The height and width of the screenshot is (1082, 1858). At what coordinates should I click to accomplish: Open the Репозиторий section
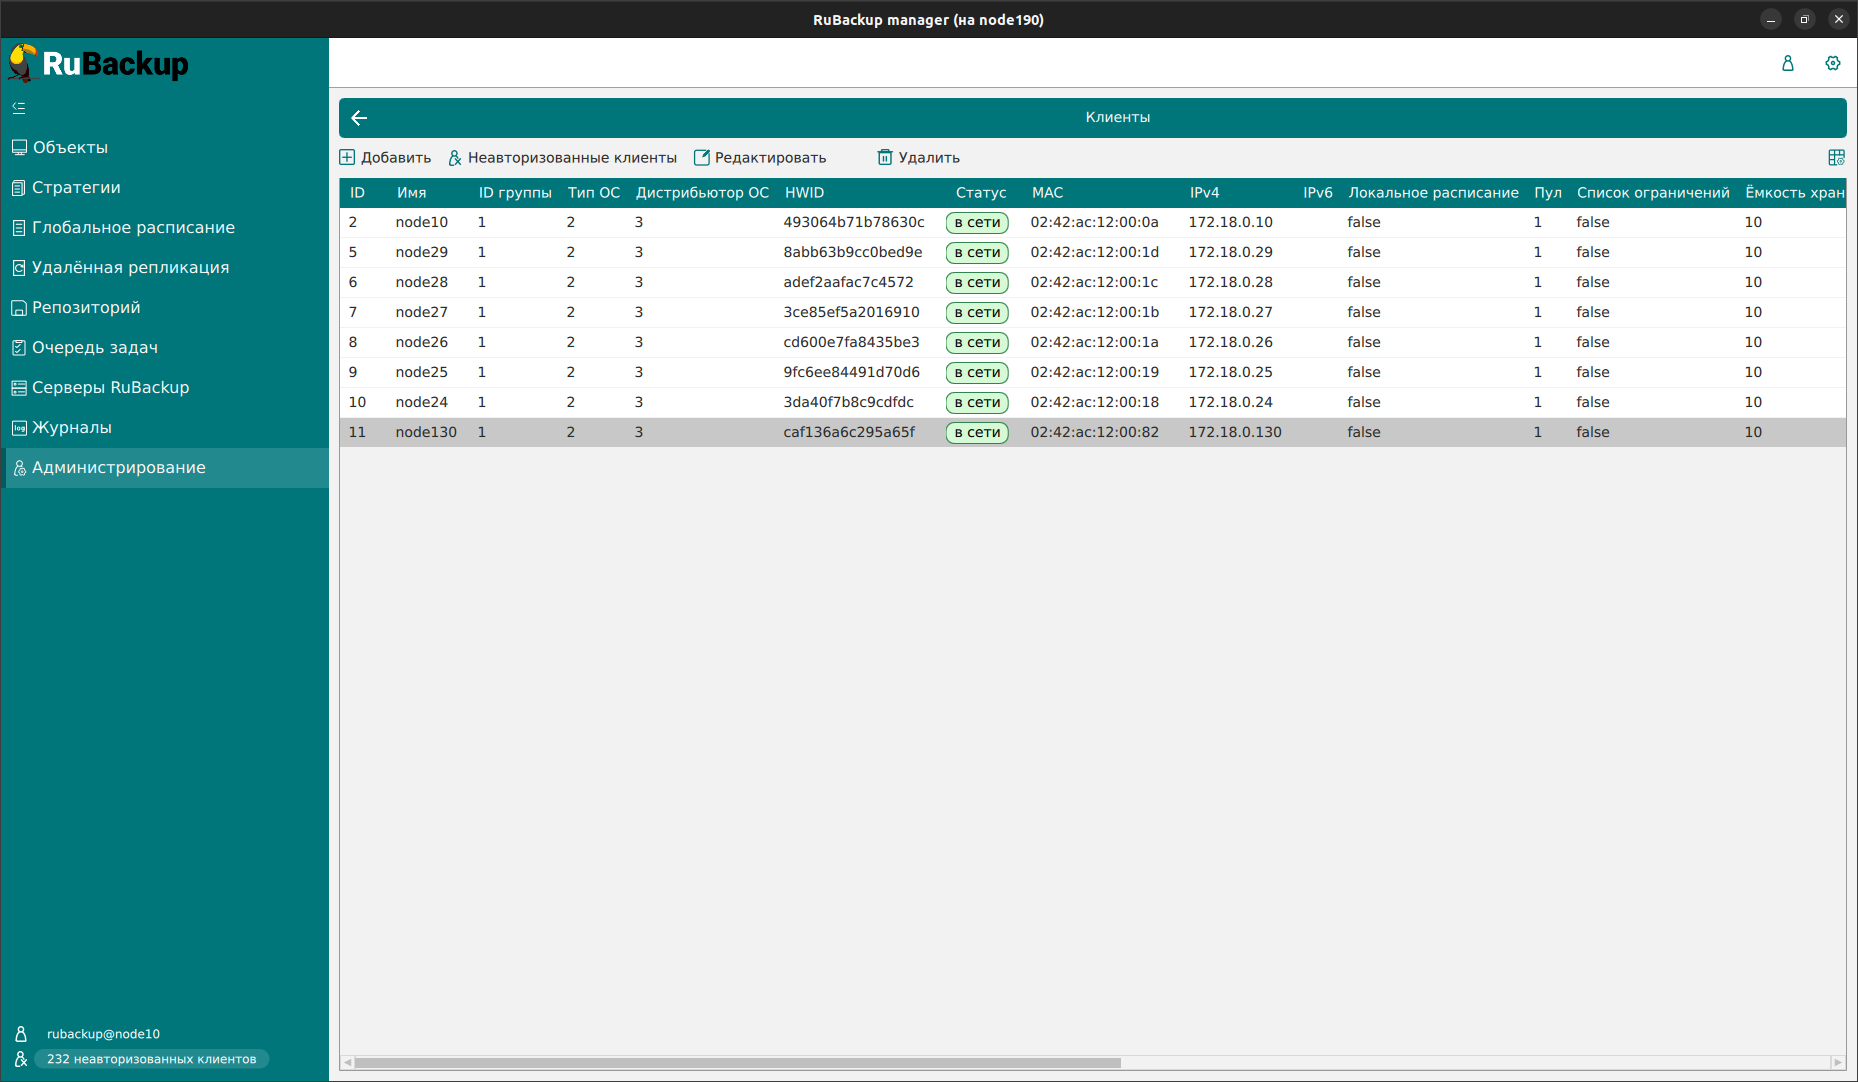click(x=86, y=308)
